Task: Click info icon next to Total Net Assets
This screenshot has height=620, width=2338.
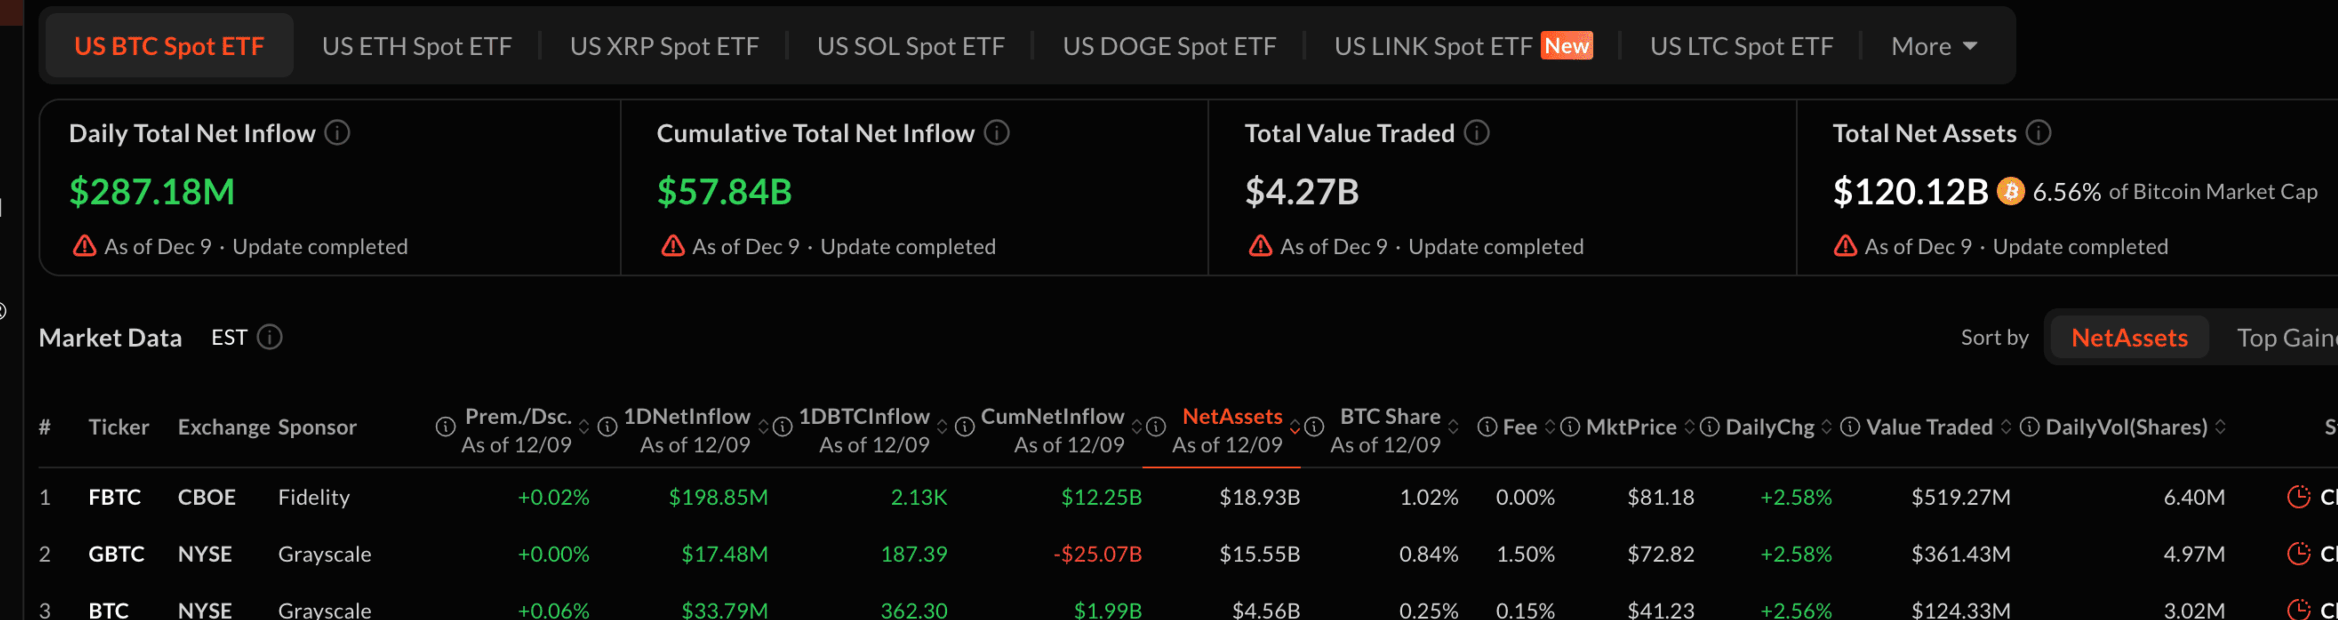Action: click(x=2039, y=133)
